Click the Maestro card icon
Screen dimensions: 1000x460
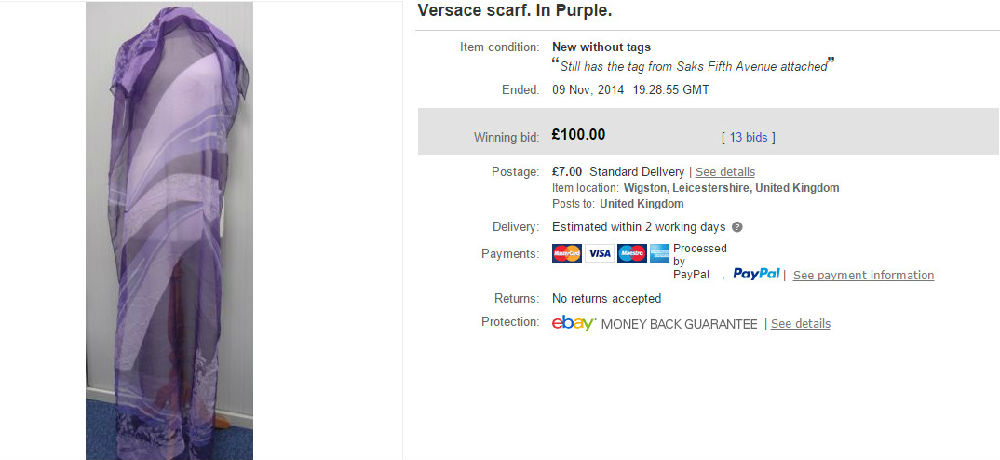click(x=632, y=253)
